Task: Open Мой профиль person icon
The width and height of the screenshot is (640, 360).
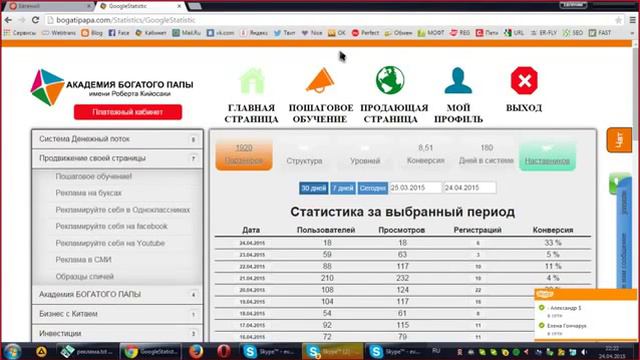Action: coord(458,80)
